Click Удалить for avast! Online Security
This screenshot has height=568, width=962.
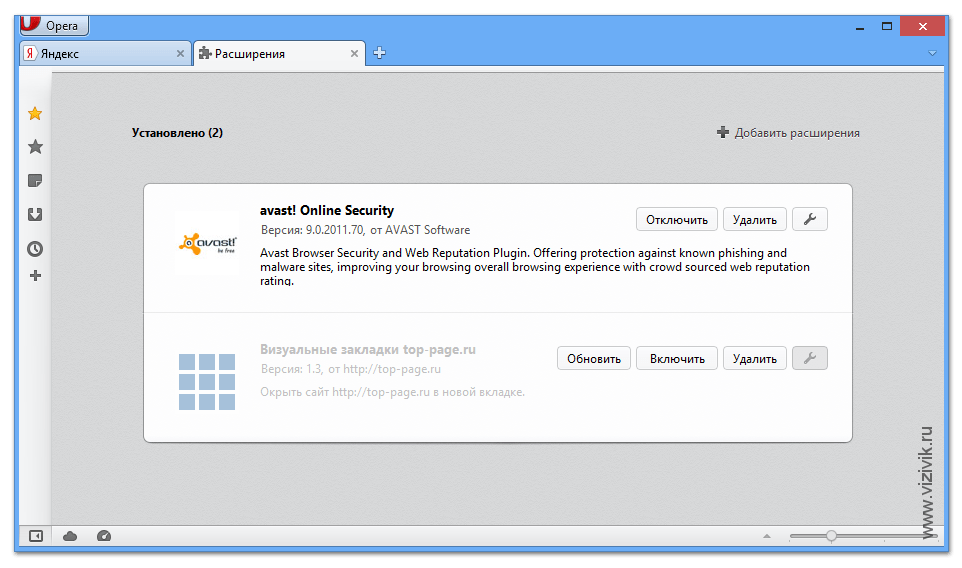pos(755,220)
